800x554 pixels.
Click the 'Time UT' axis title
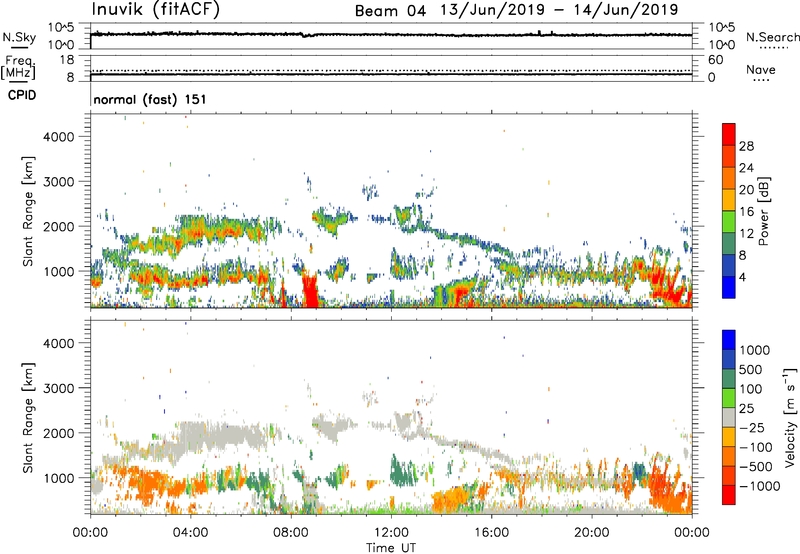tap(391, 547)
